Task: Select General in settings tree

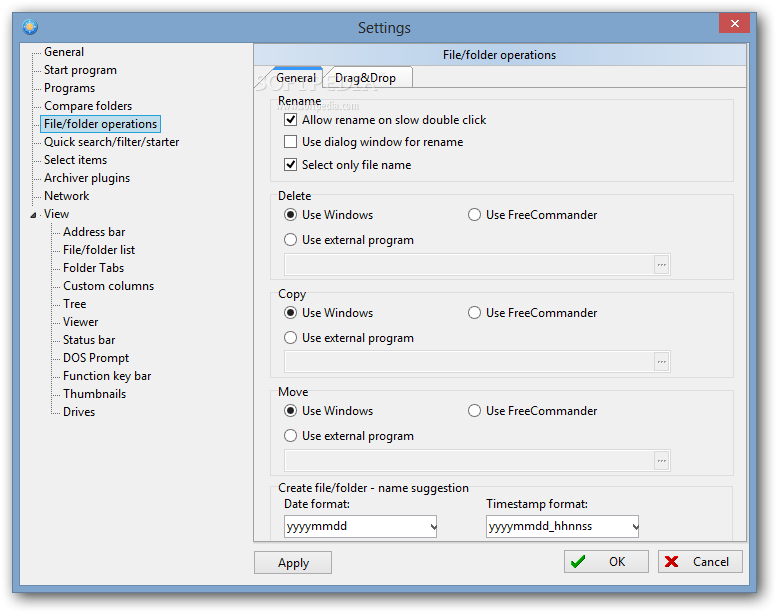Action: coord(64,52)
